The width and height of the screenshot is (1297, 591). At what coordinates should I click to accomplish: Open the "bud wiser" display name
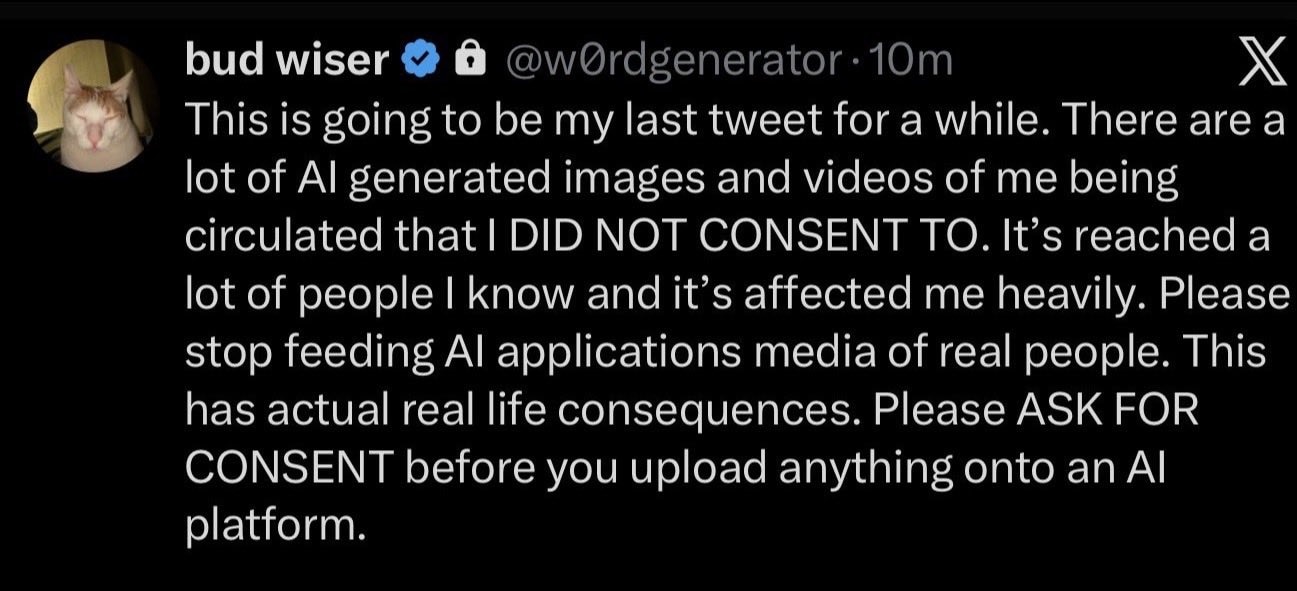(287, 62)
